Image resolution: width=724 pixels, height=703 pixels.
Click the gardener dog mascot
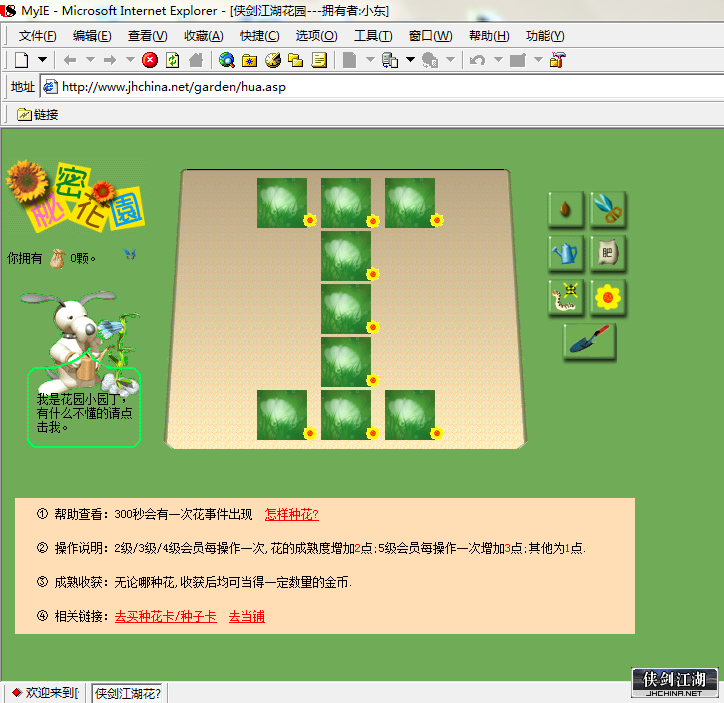pyautogui.click(x=79, y=342)
